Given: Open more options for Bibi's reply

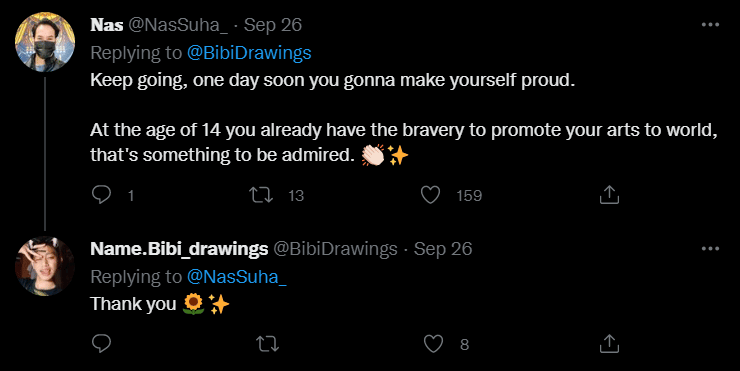Looking at the screenshot, I should coord(710,249).
